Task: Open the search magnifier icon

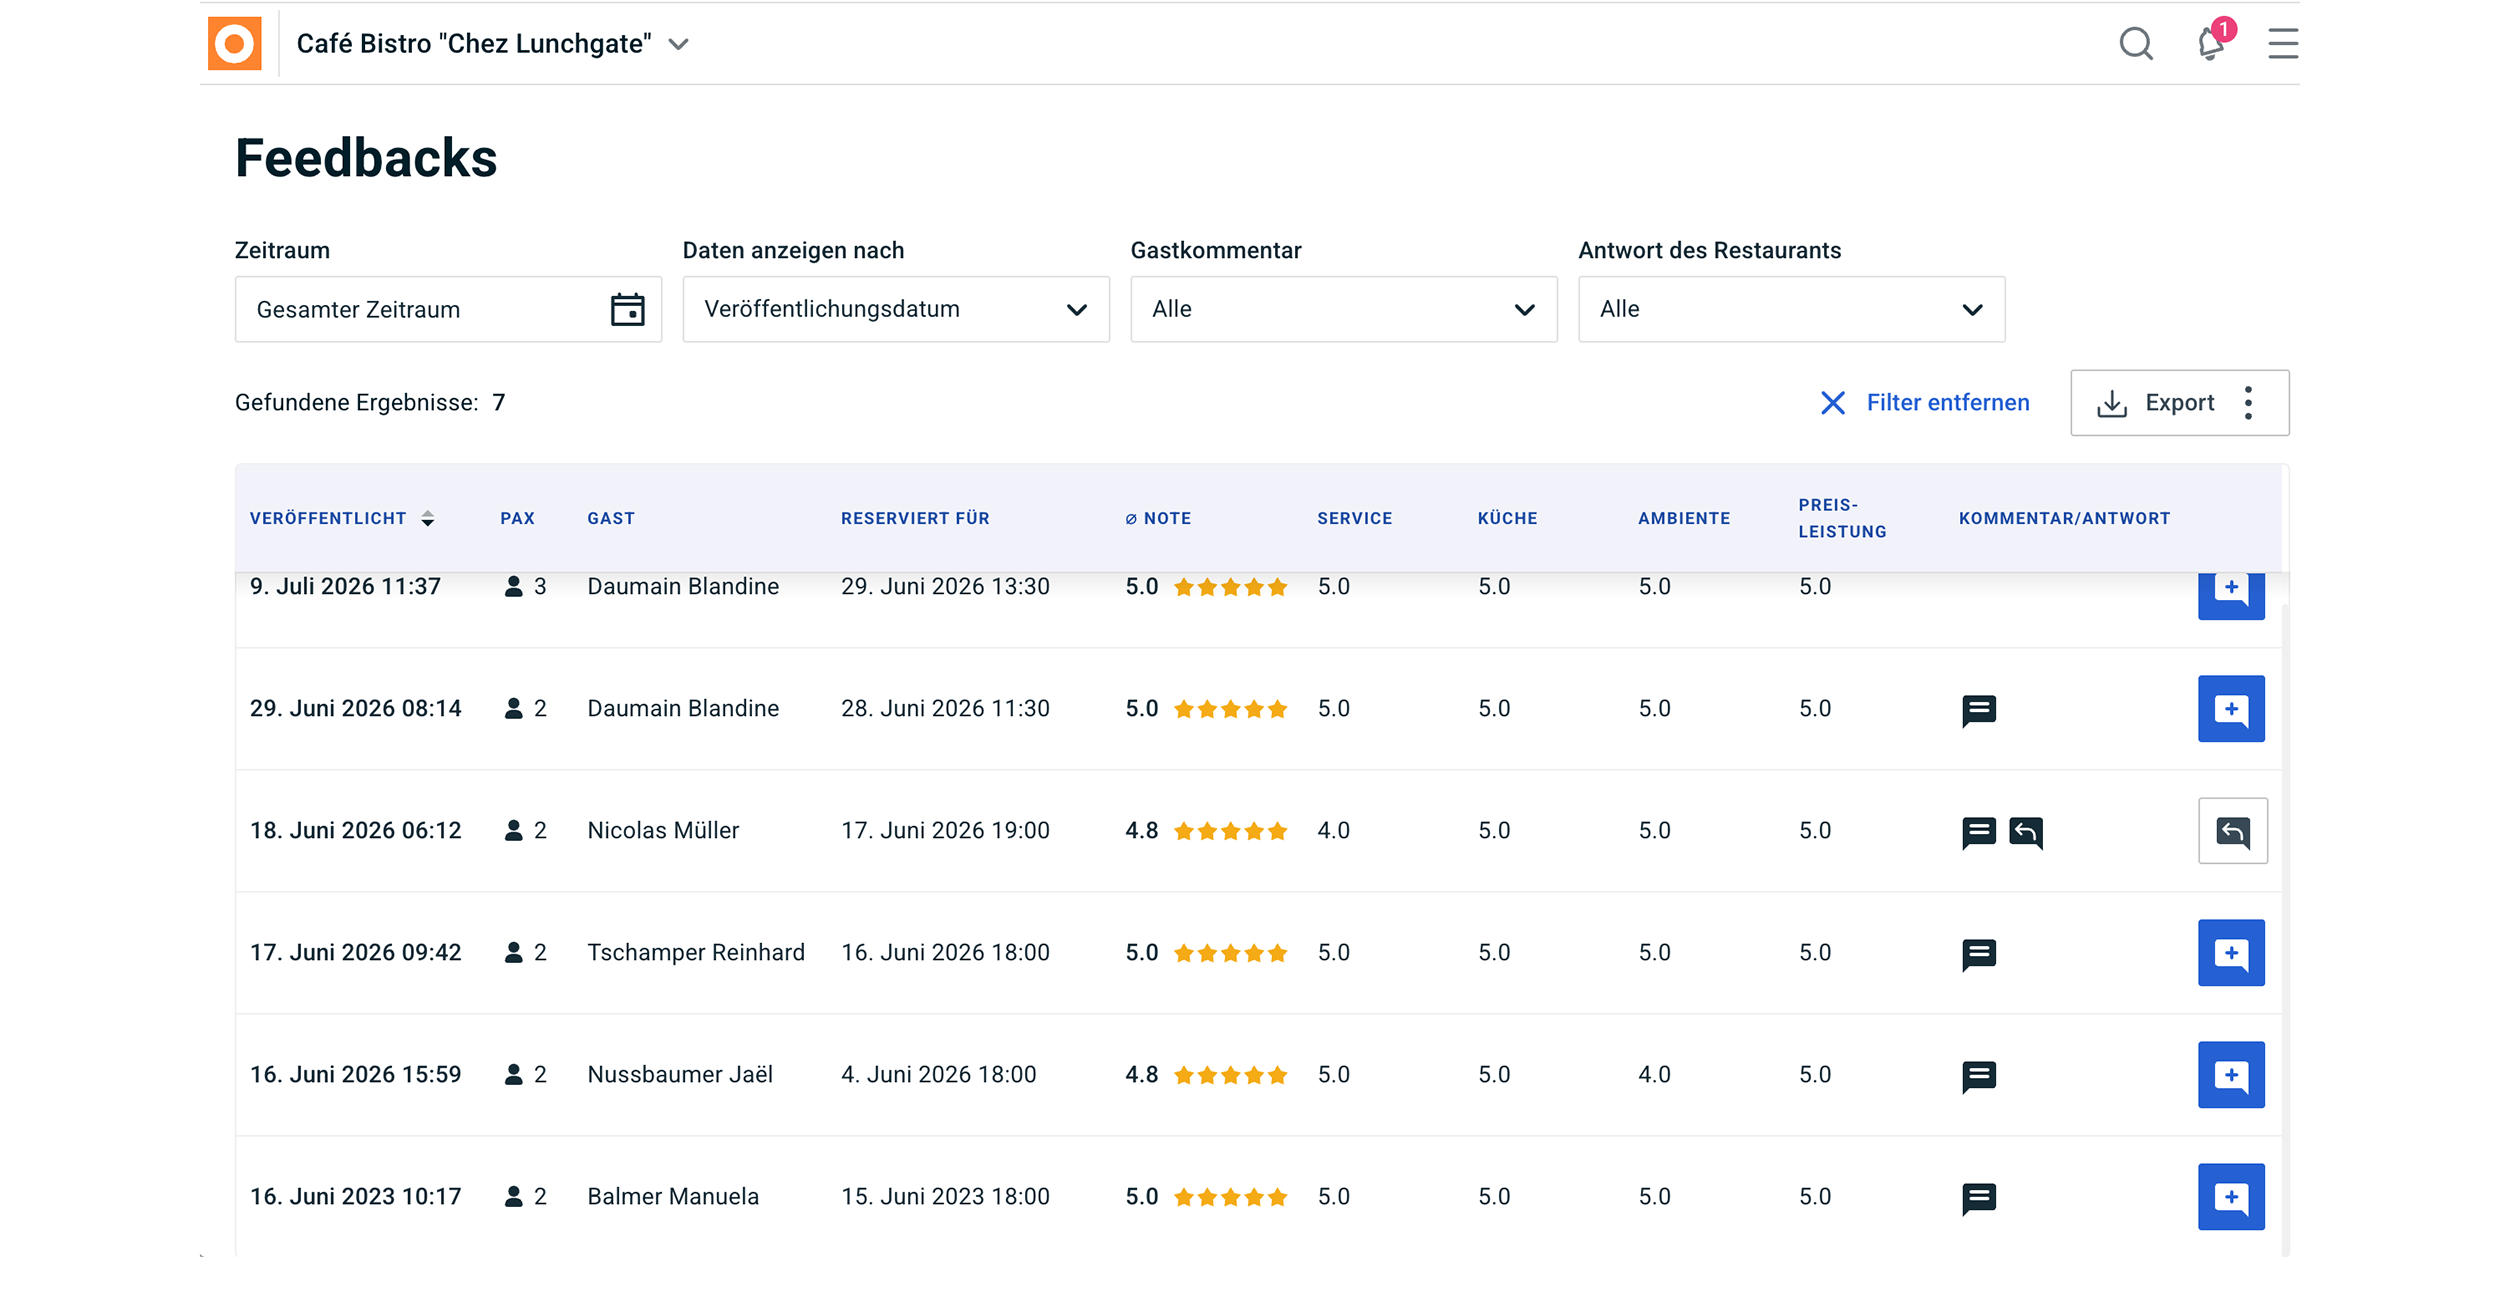Action: click(2136, 44)
